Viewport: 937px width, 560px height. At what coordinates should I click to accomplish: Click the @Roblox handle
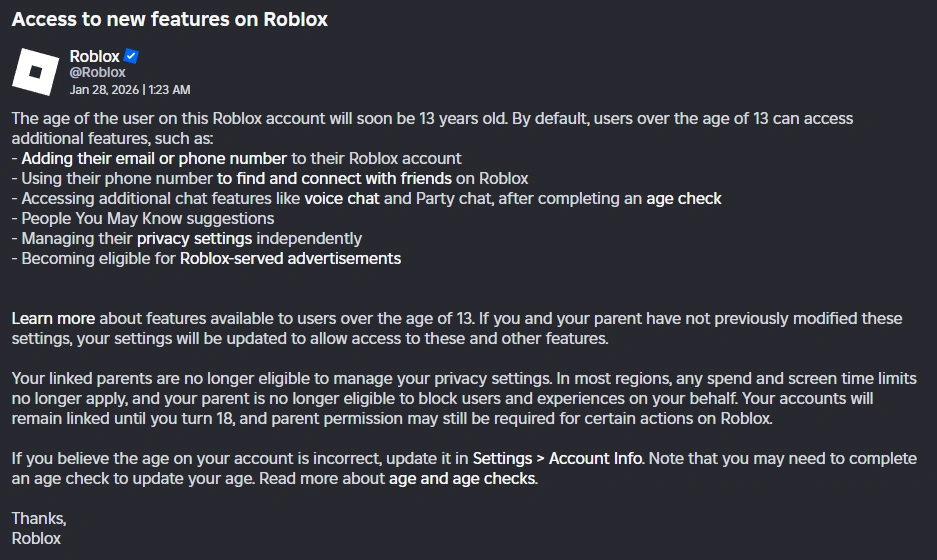(97, 72)
